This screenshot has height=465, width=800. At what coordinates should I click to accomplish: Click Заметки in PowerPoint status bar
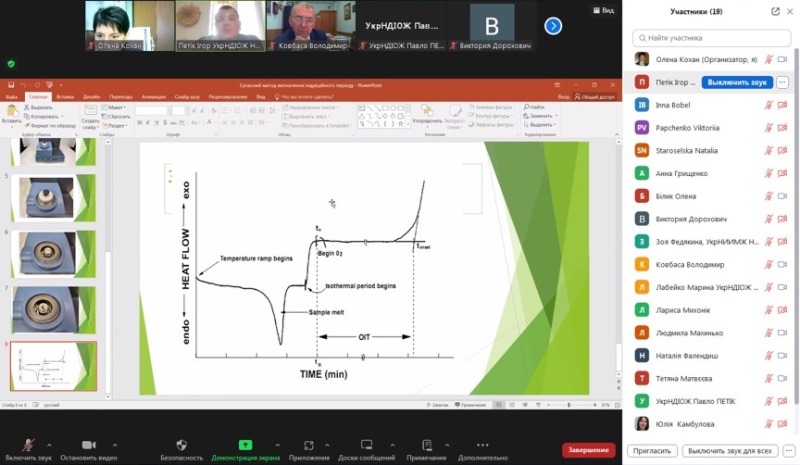[437, 405]
